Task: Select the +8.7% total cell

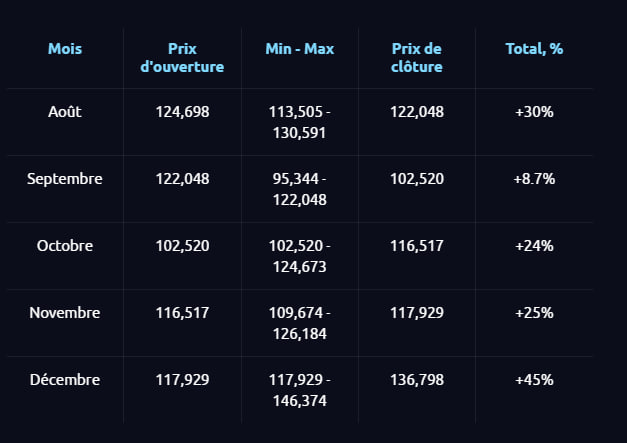Action: 534,179
